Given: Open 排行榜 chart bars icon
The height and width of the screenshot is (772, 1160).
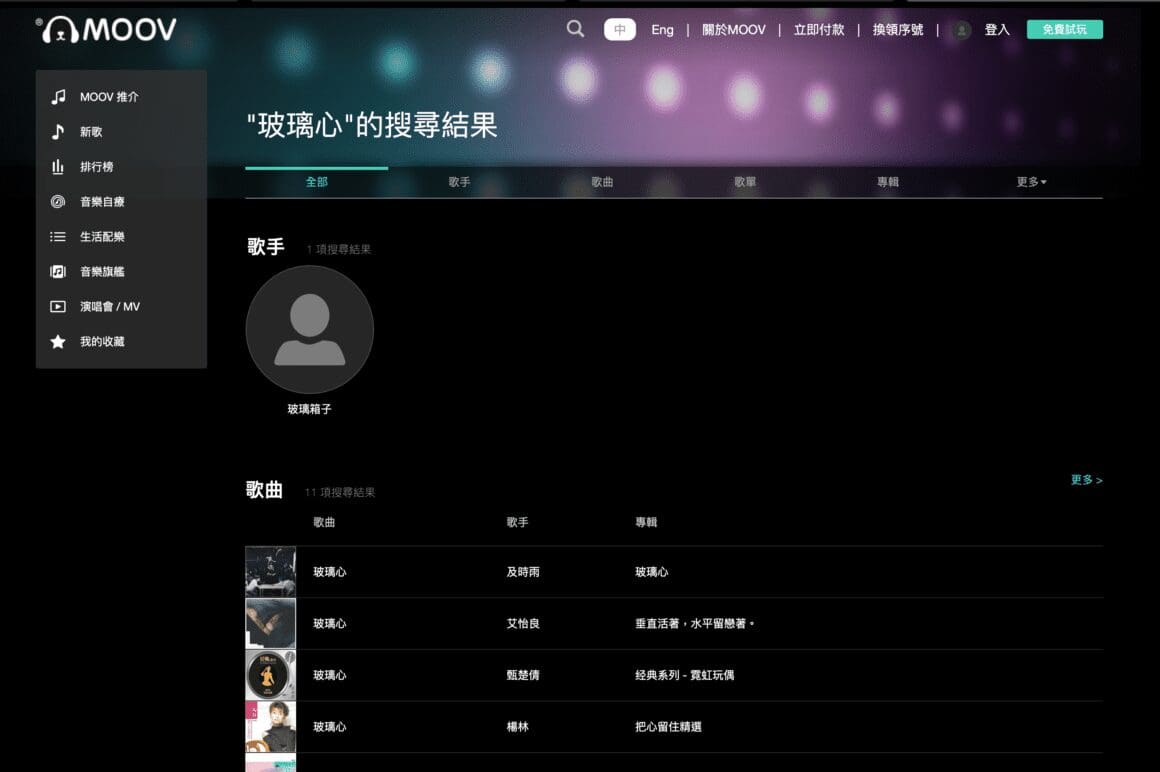Looking at the screenshot, I should (x=58, y=167).
